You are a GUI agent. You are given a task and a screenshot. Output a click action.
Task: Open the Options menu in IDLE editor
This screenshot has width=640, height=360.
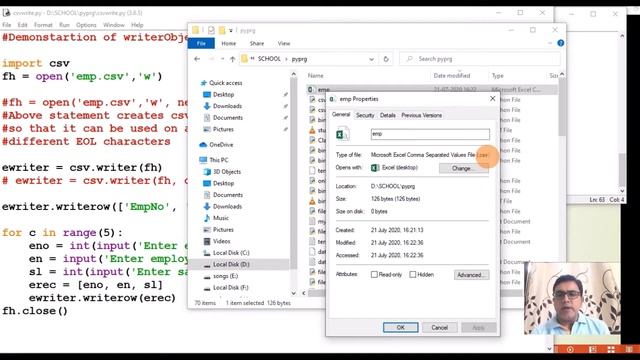click(86, 25)
